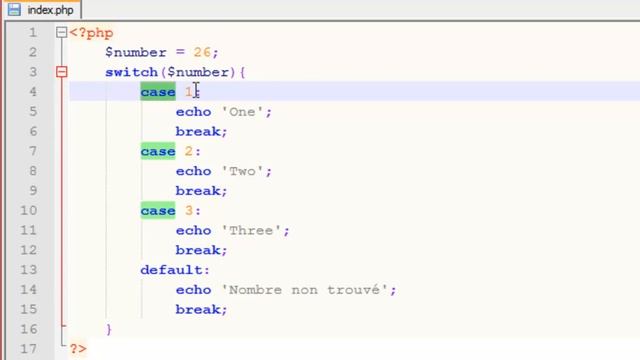Click line number 11 in margin
This screenshot has width=640, height=360.
click(29, 231)
